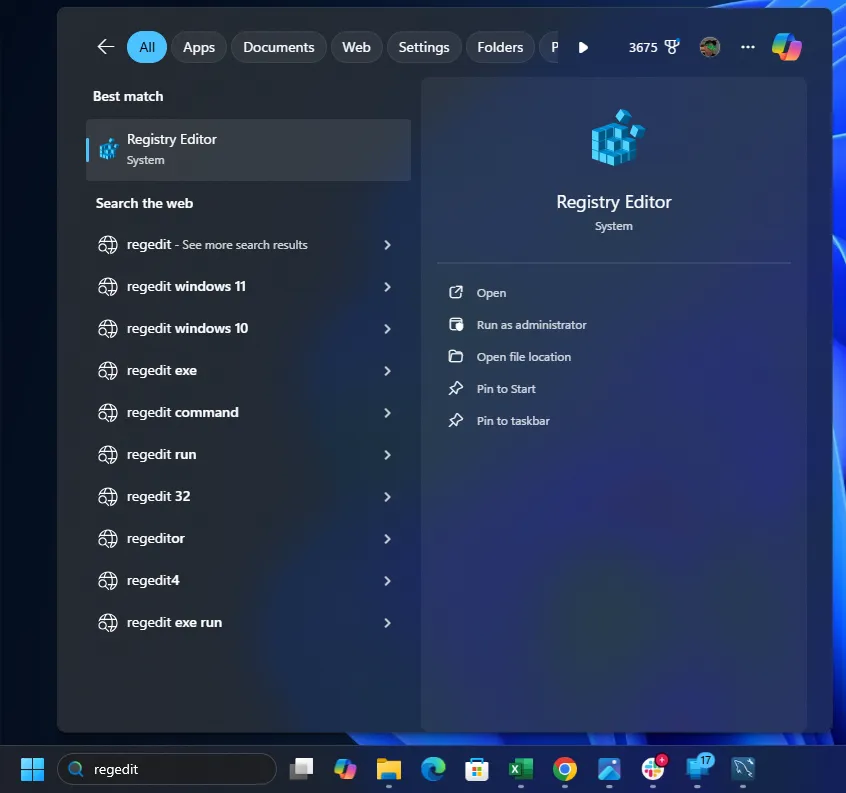Choose Open file location
This screenshot has height=793, width=846.
pyautogui.click(x=523, y=357)
